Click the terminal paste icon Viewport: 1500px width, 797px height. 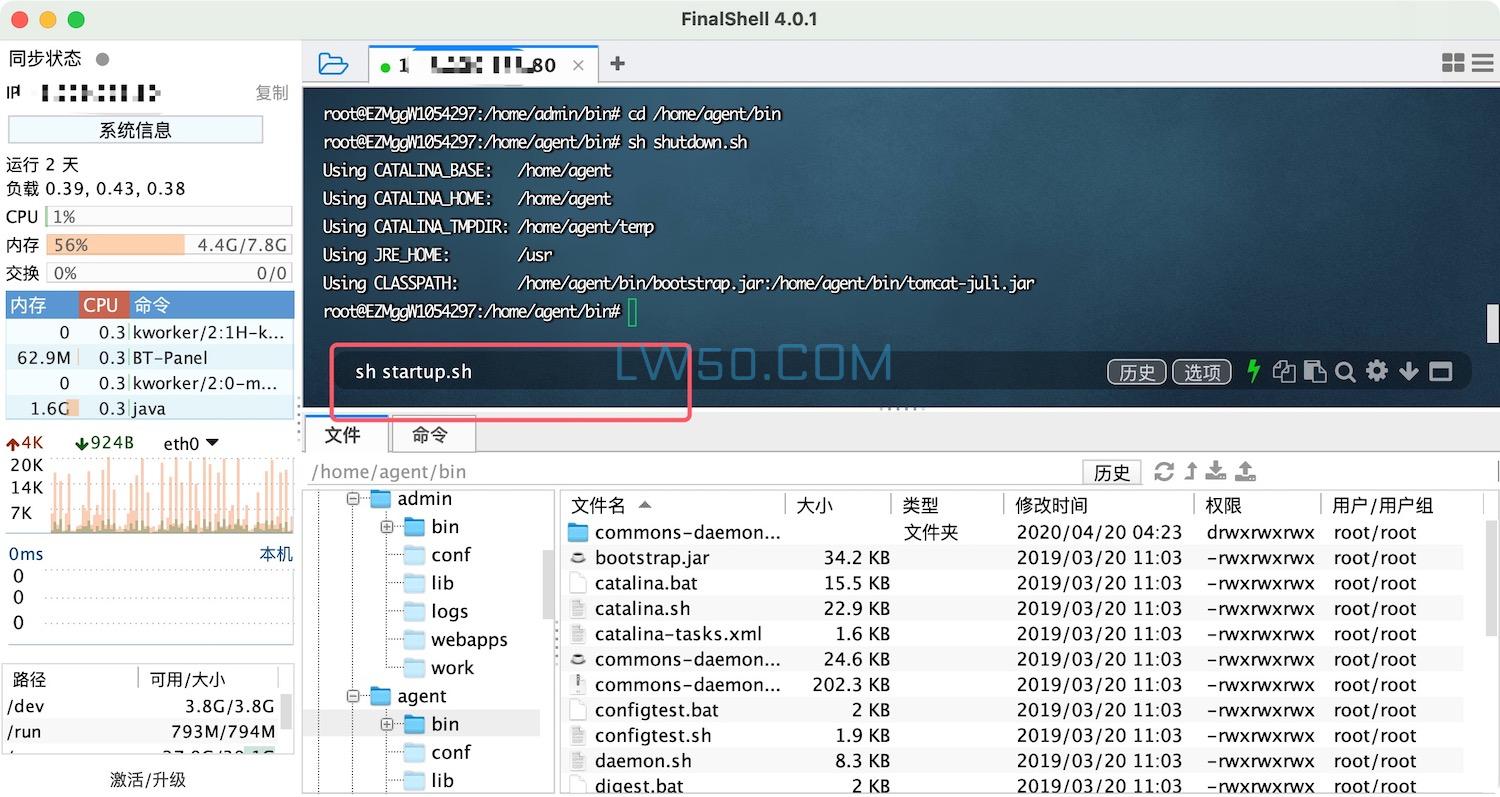[1315, 372]
